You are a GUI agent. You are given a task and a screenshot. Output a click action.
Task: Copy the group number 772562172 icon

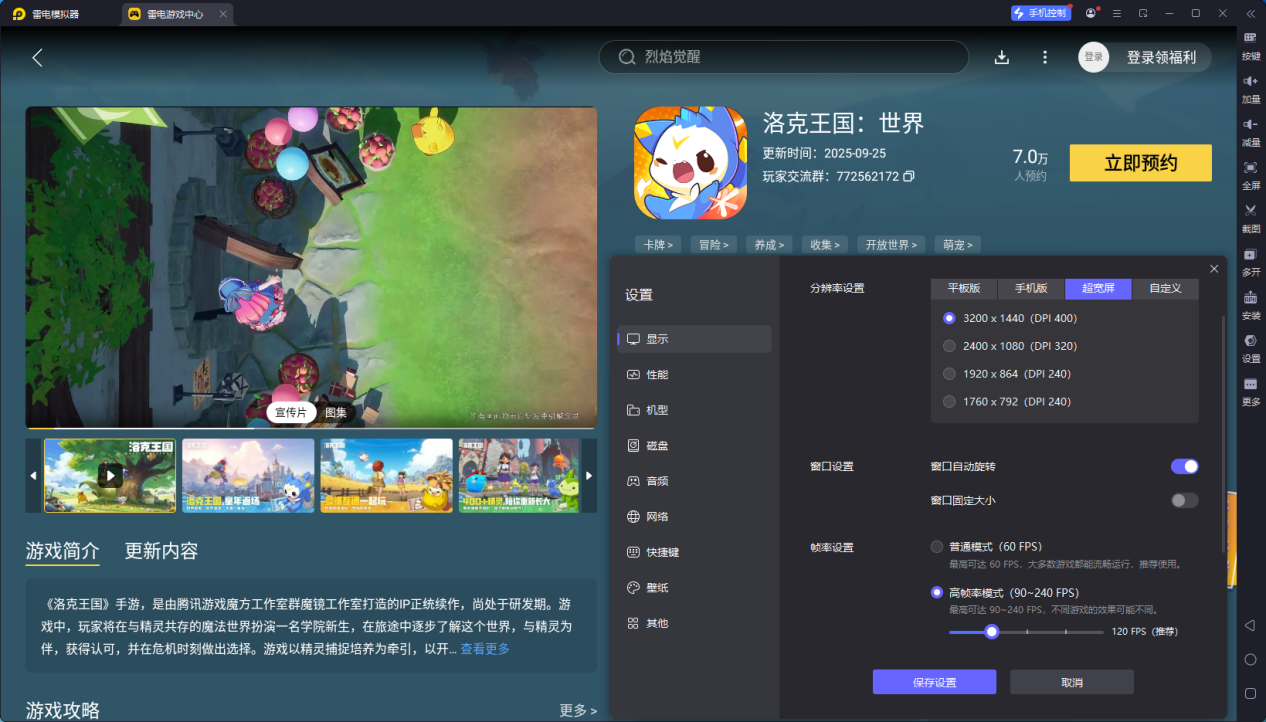[x=909, y=176]
